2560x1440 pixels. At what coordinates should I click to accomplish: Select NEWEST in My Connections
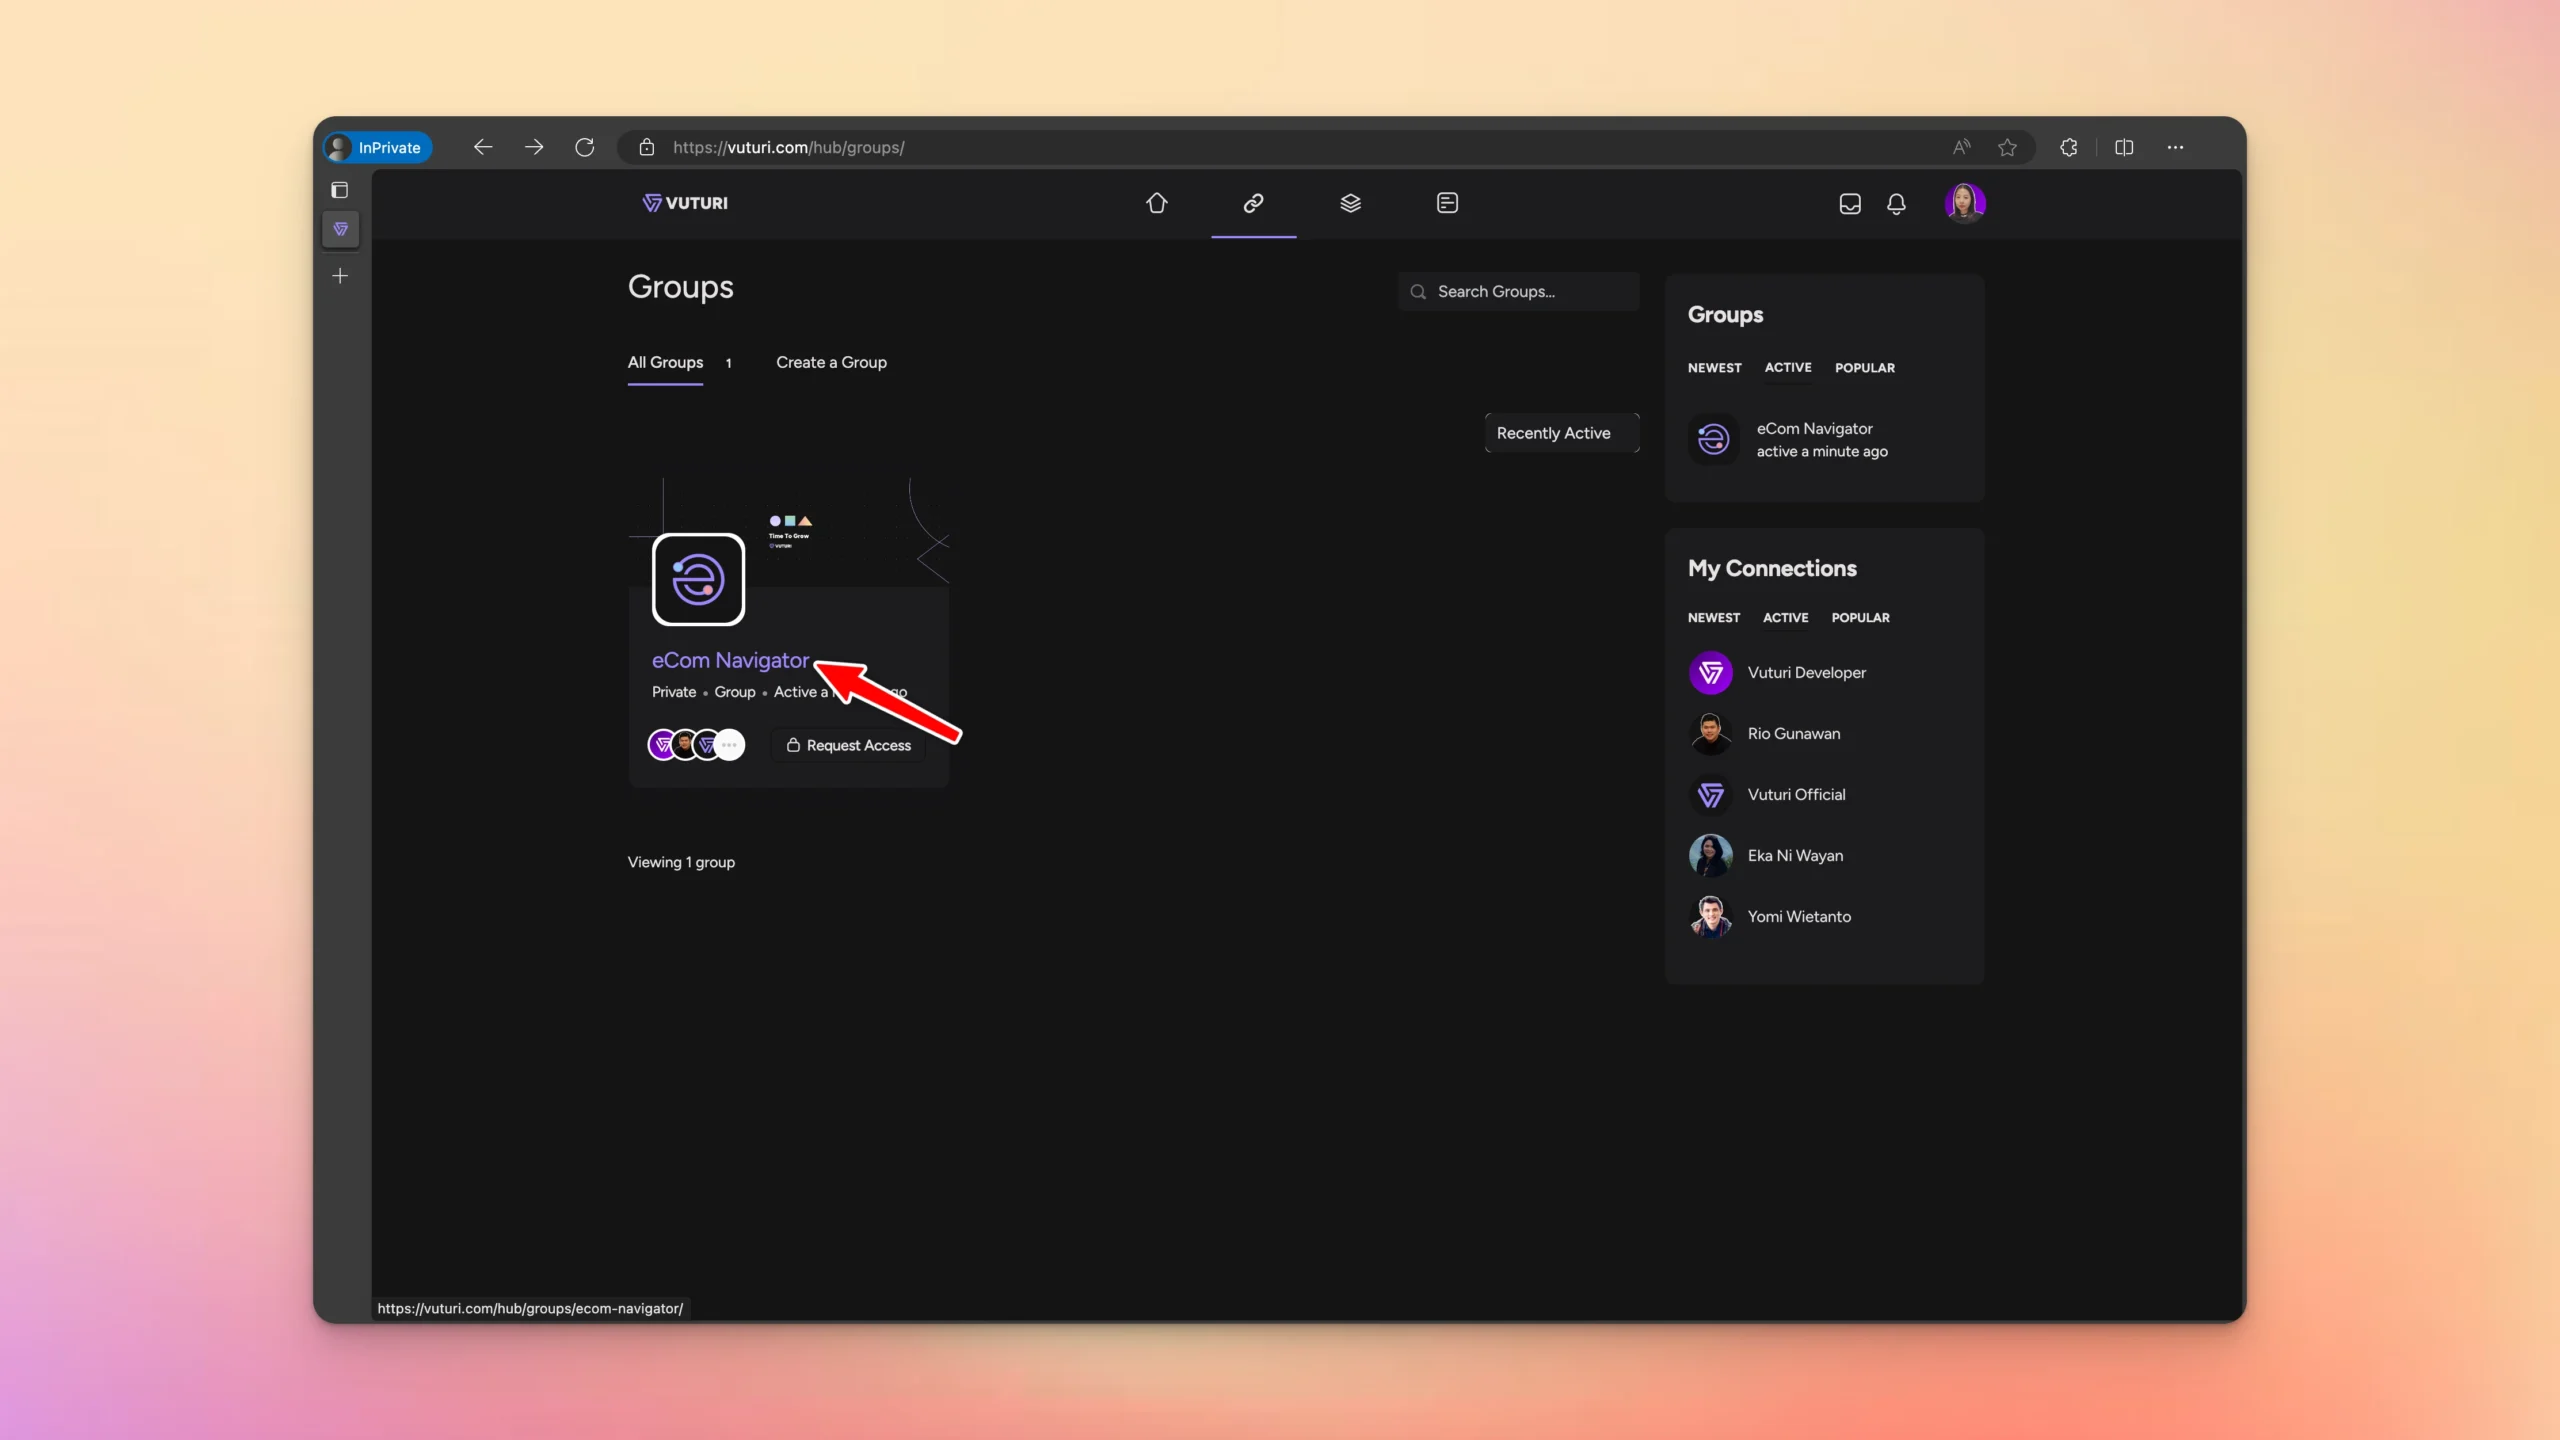tap(1714, 618)
